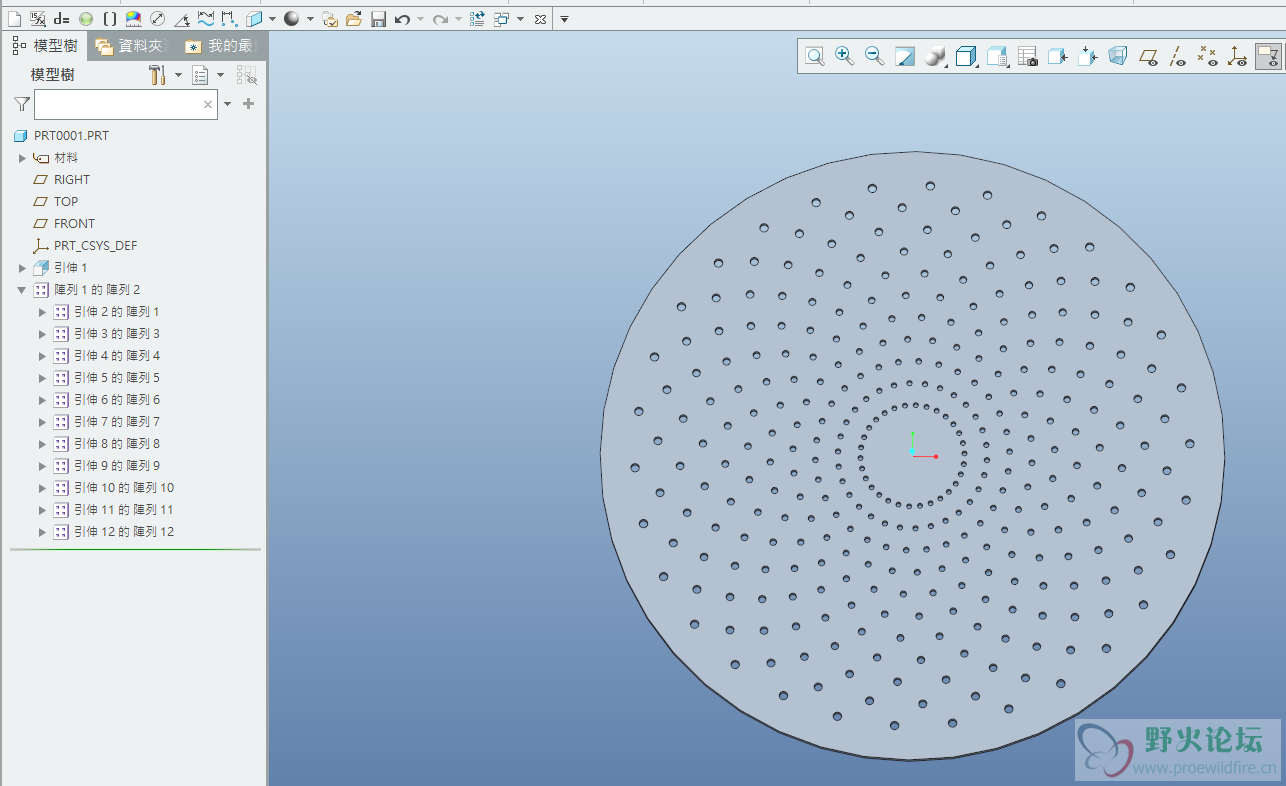The height and width of the screenshot is (786, 1286).
Task: Select the TOP datum plane
Action: [66, 202]
